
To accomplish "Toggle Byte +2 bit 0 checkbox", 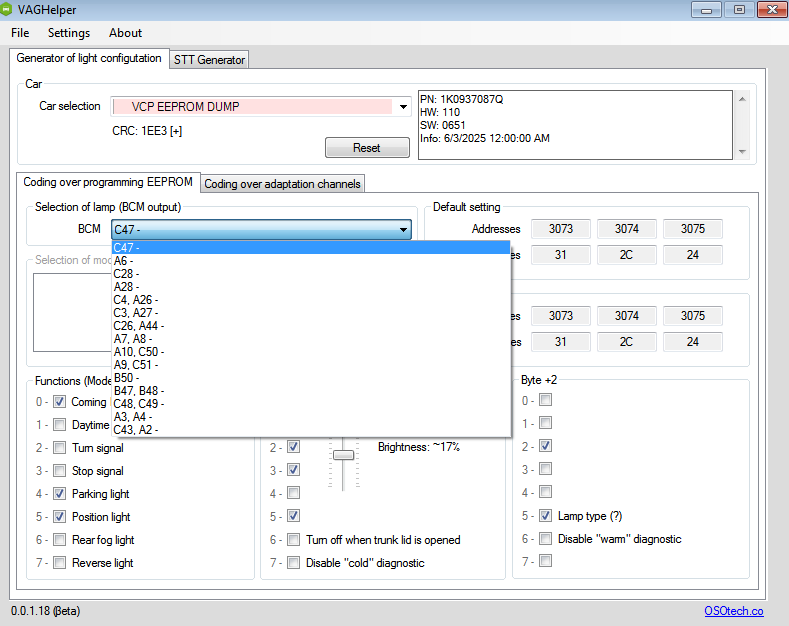I will 545,400.
